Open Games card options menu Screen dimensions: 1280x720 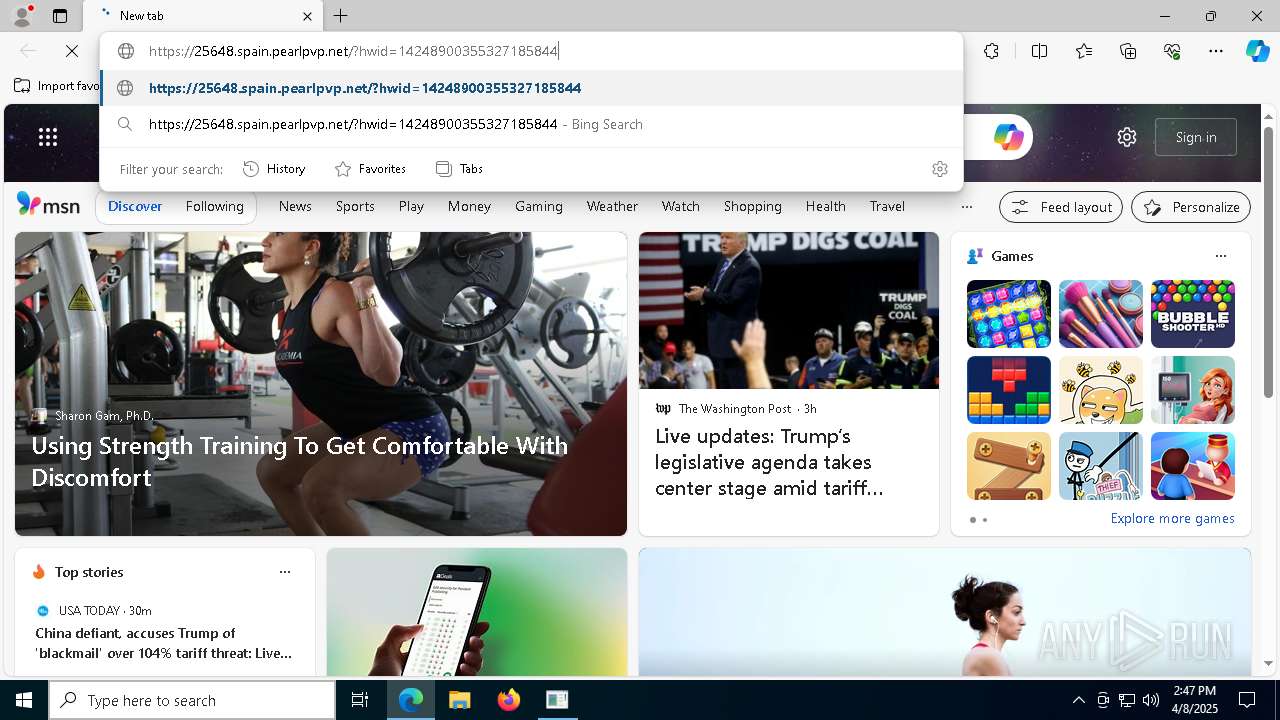(1220, 256)
